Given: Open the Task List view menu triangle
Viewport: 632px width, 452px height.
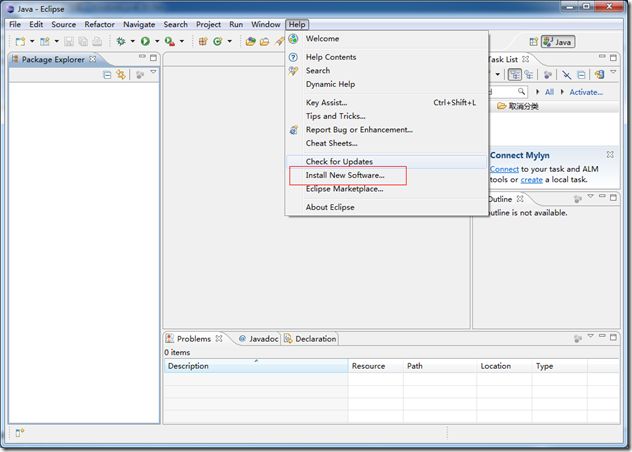Looking at the screenshot, I should pos(613,72).
